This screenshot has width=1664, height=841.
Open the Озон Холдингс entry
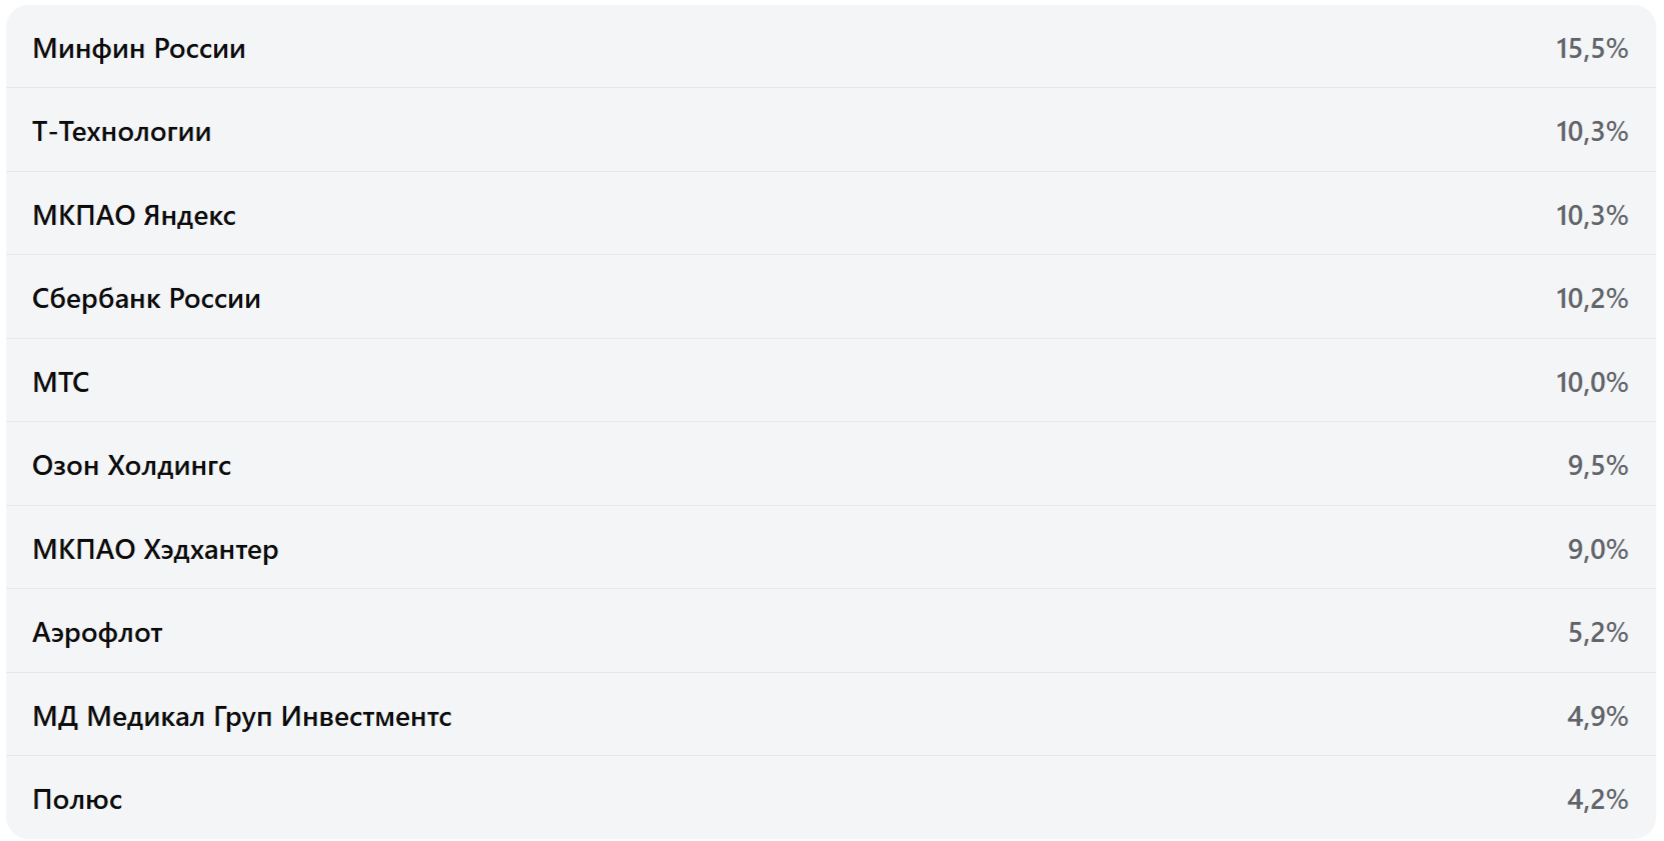pos(131,465)
